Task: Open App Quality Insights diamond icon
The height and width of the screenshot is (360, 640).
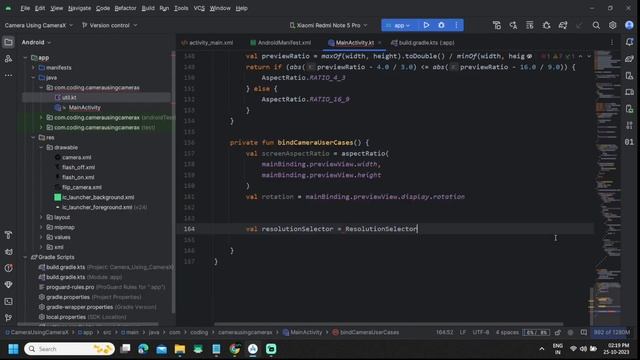Action: [8, 284]
